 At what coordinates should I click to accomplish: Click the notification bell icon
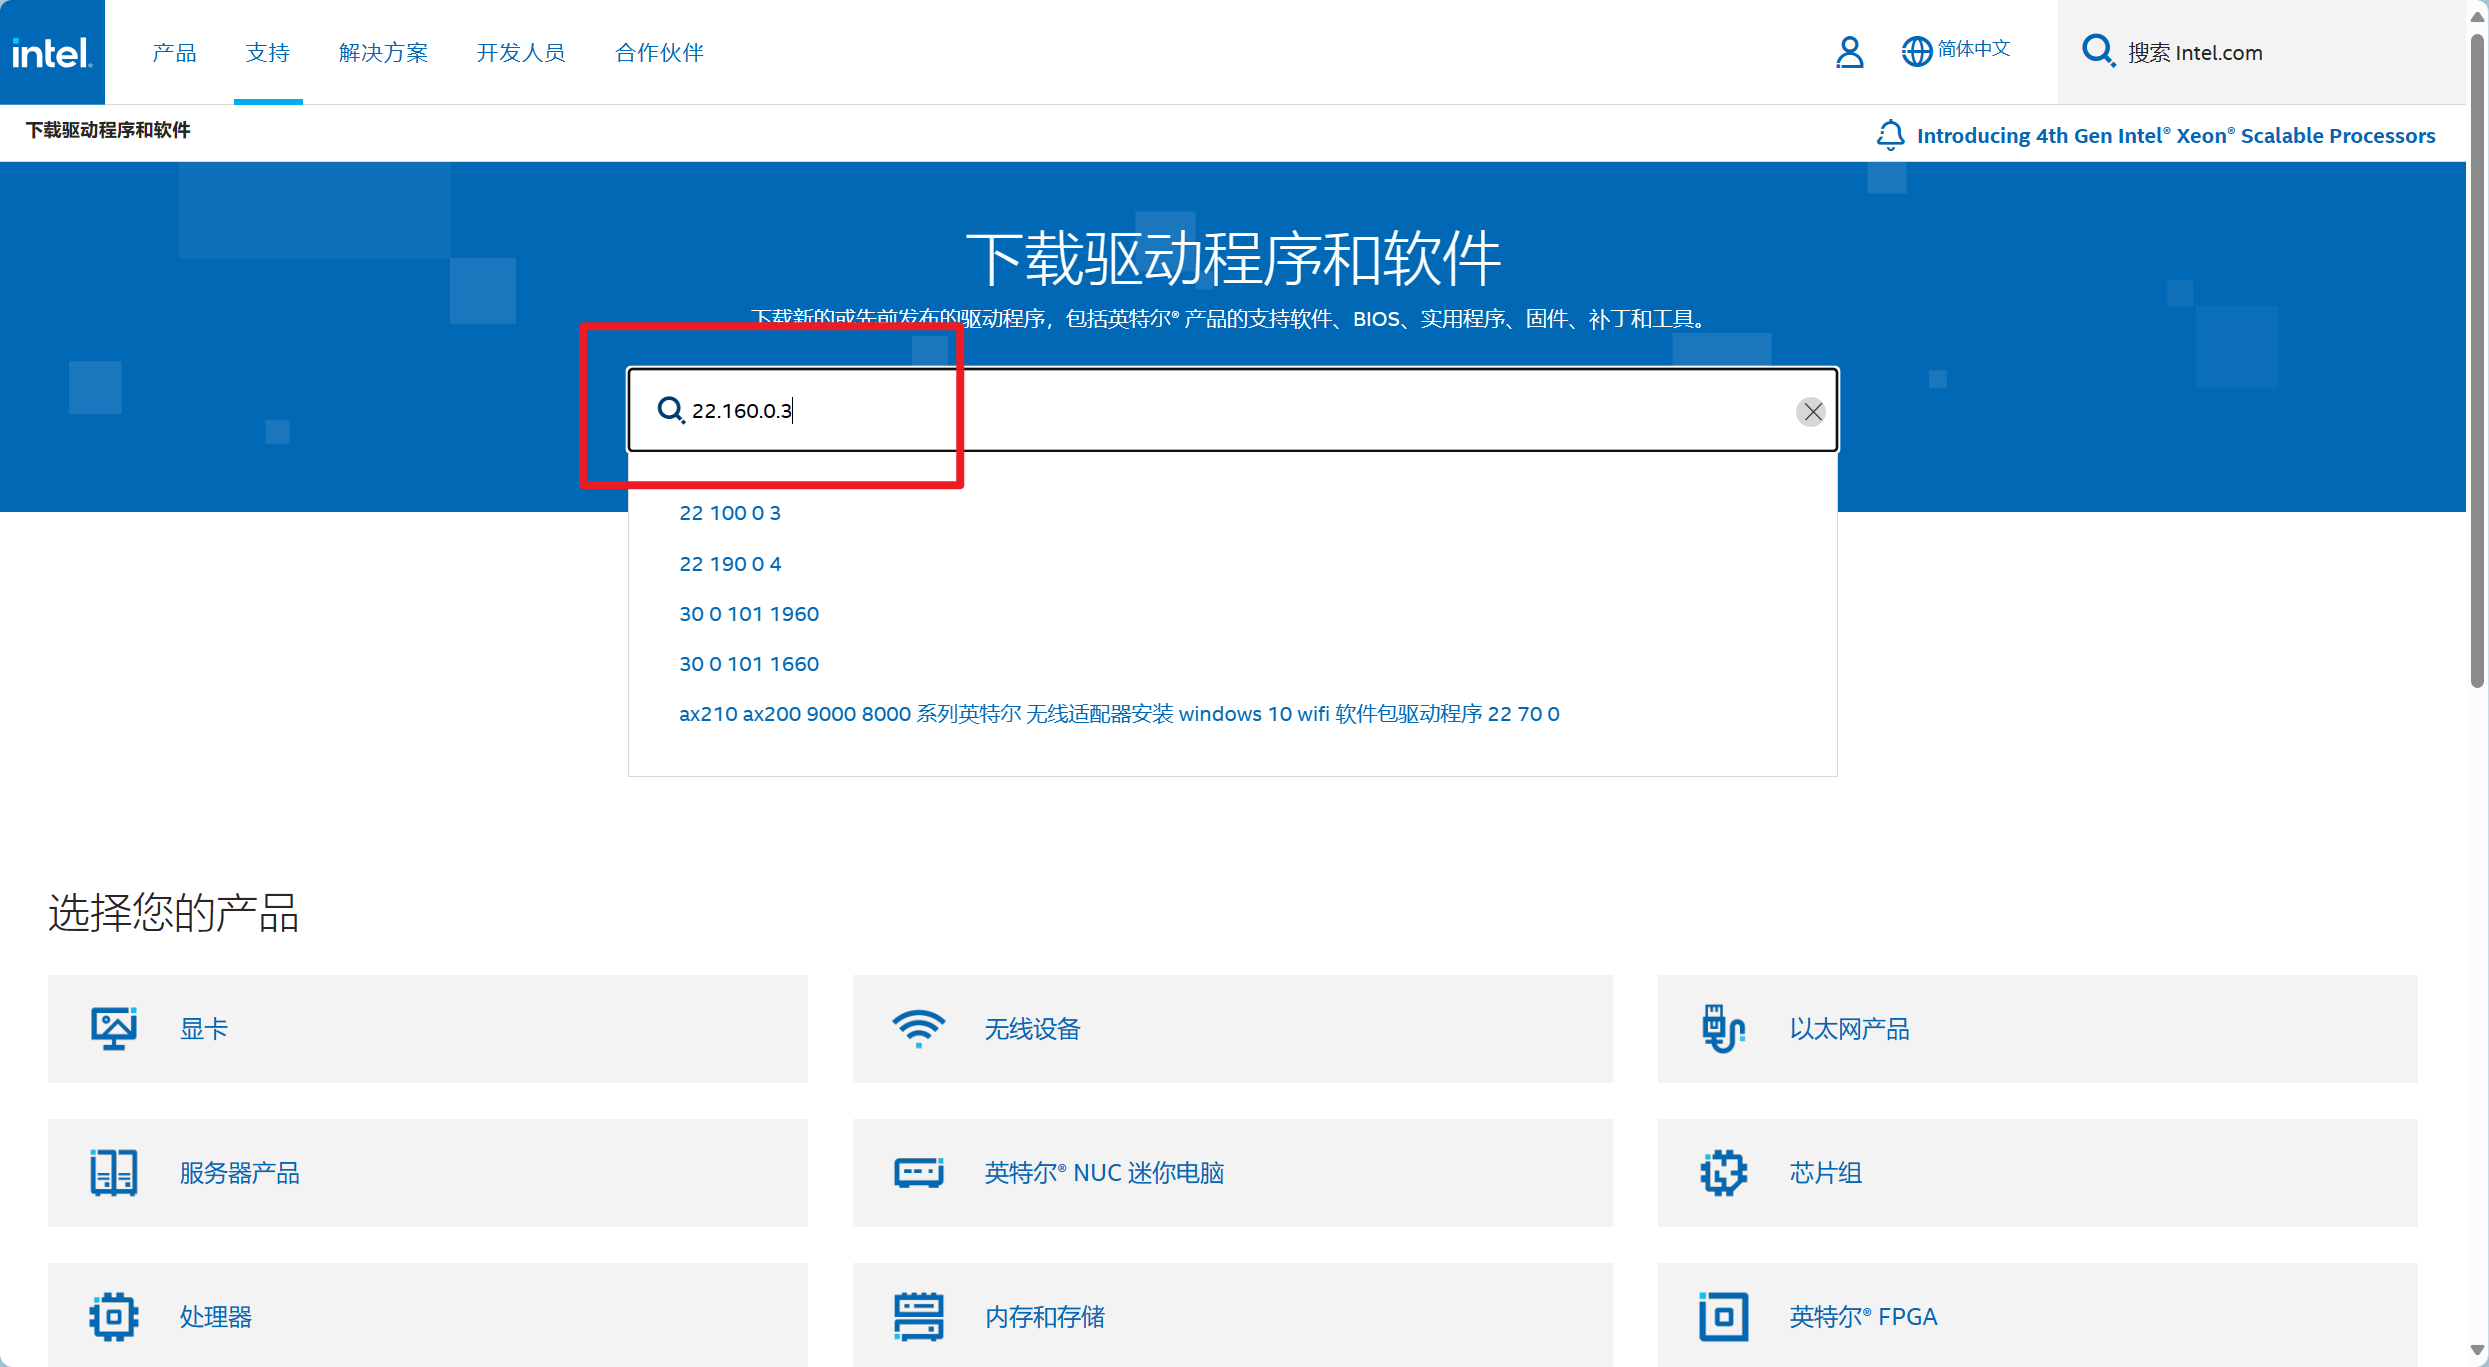click(x=1890, y=135)
